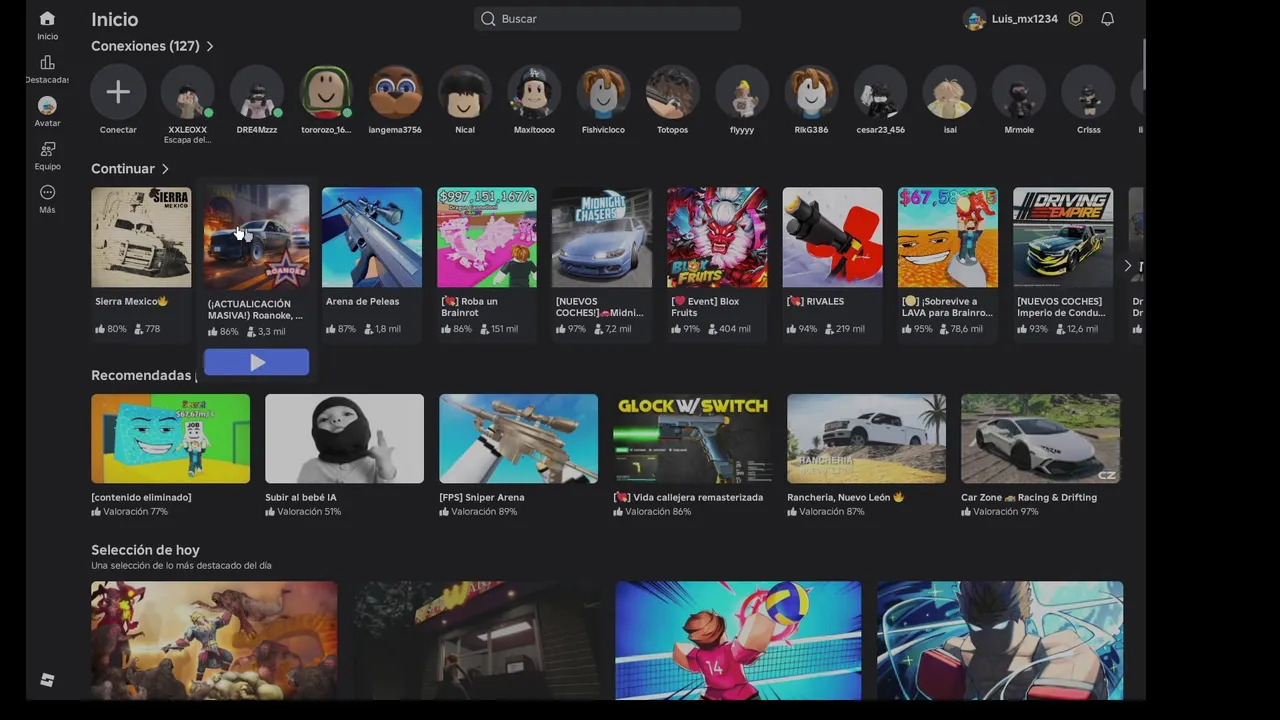Open Vida callejera remasterizada thumbnail
This screenshot has width=1280, height=720.
click(692, 439)
